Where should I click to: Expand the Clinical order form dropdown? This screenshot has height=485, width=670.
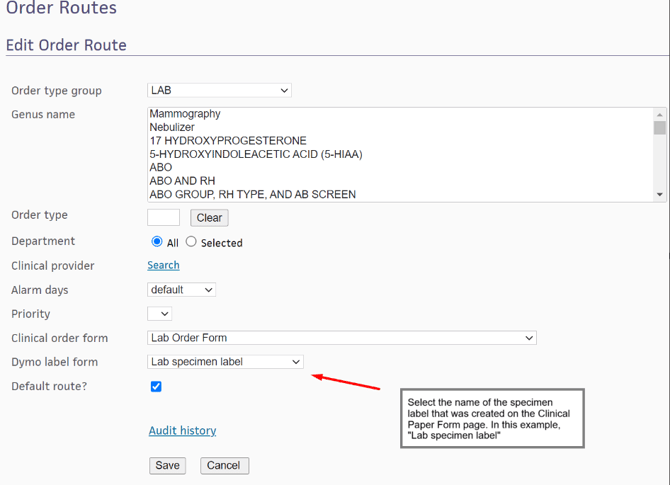(341, 338)
